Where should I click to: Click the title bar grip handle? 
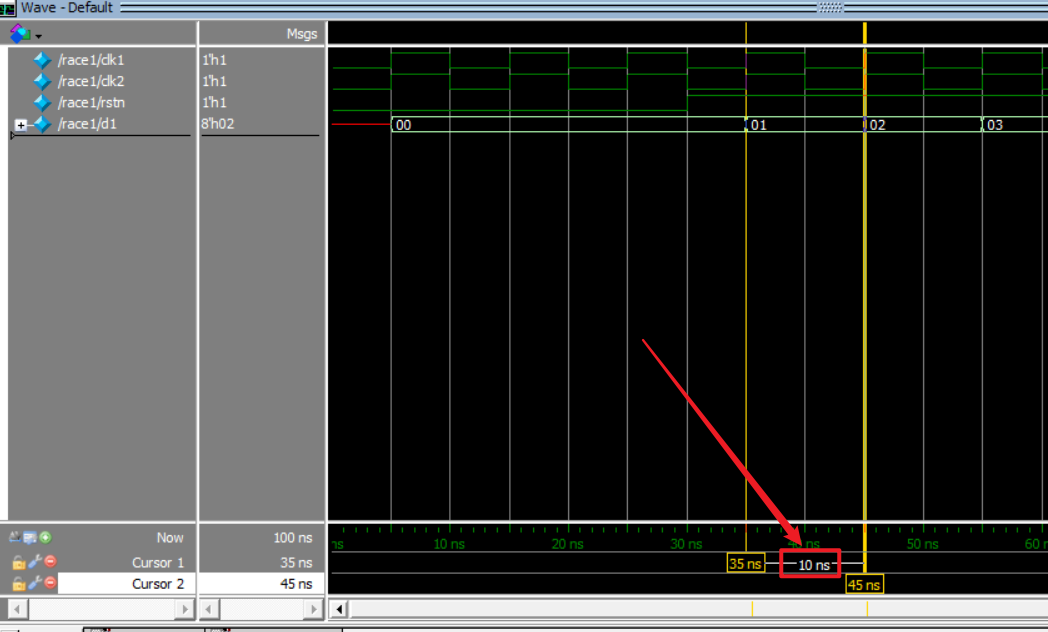(x=831, y=7)
